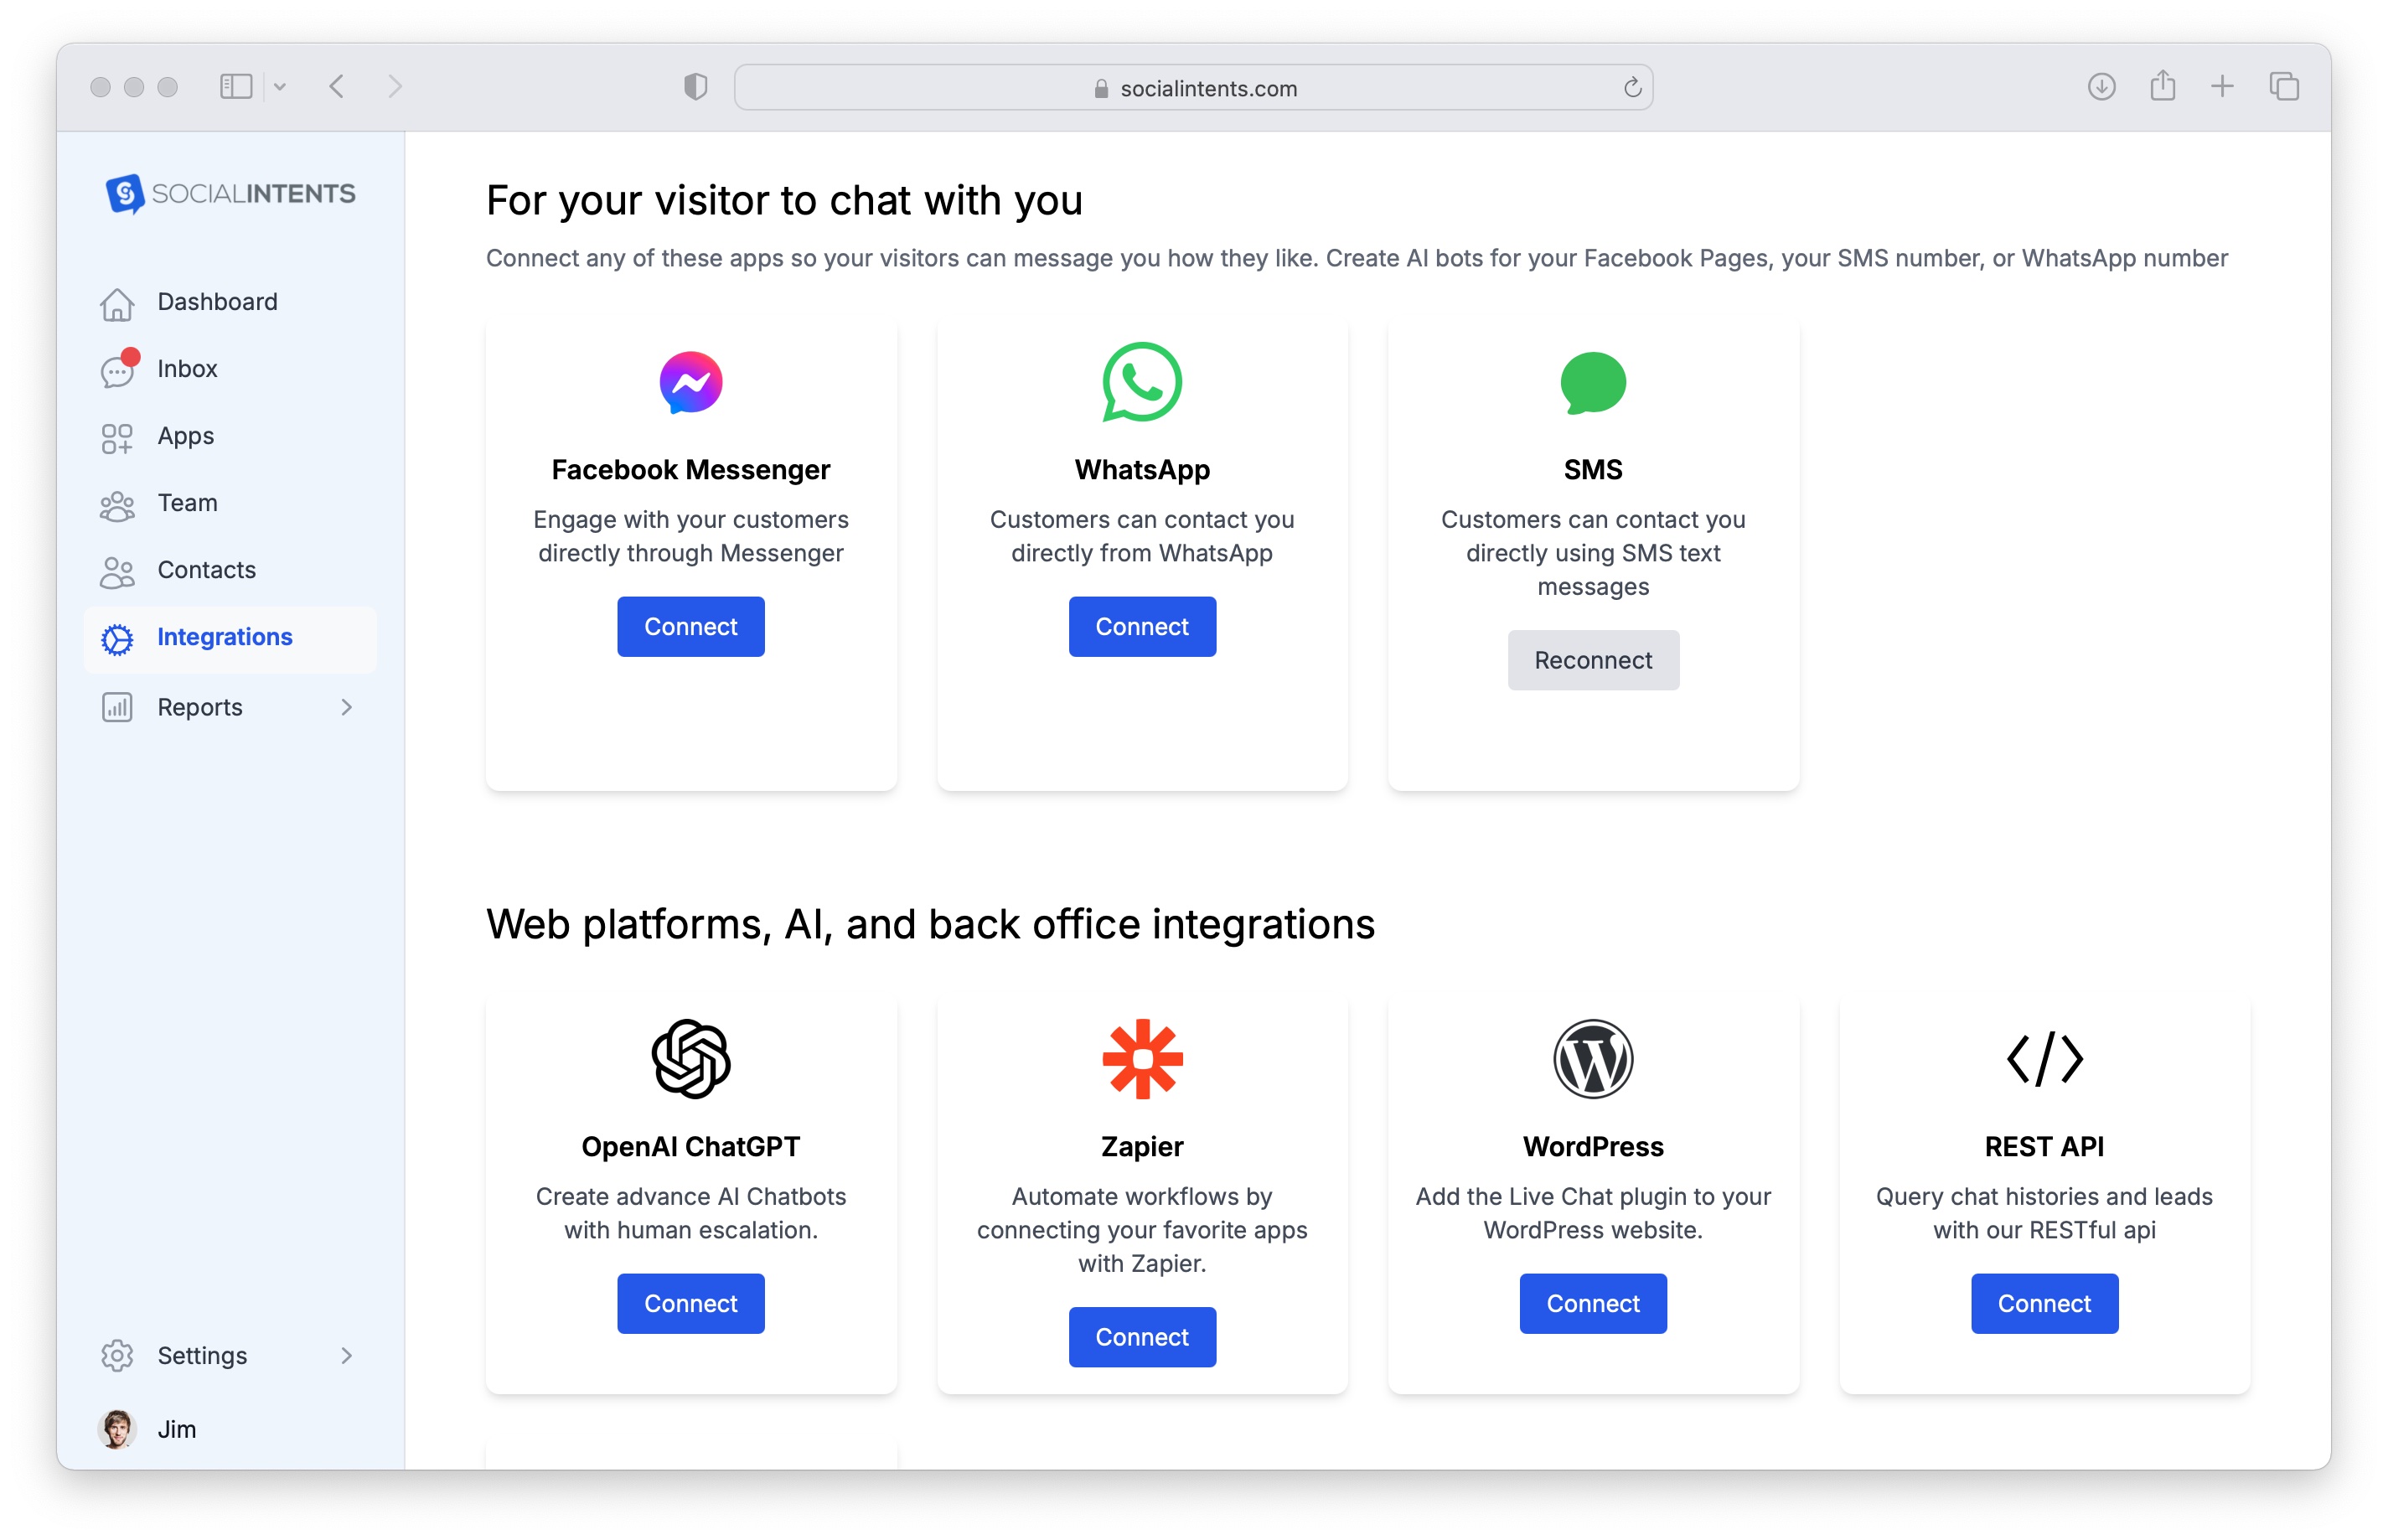Open the Dashboard from the sidebar
The image size is (2388, 1540).
(x=117, y=303)
